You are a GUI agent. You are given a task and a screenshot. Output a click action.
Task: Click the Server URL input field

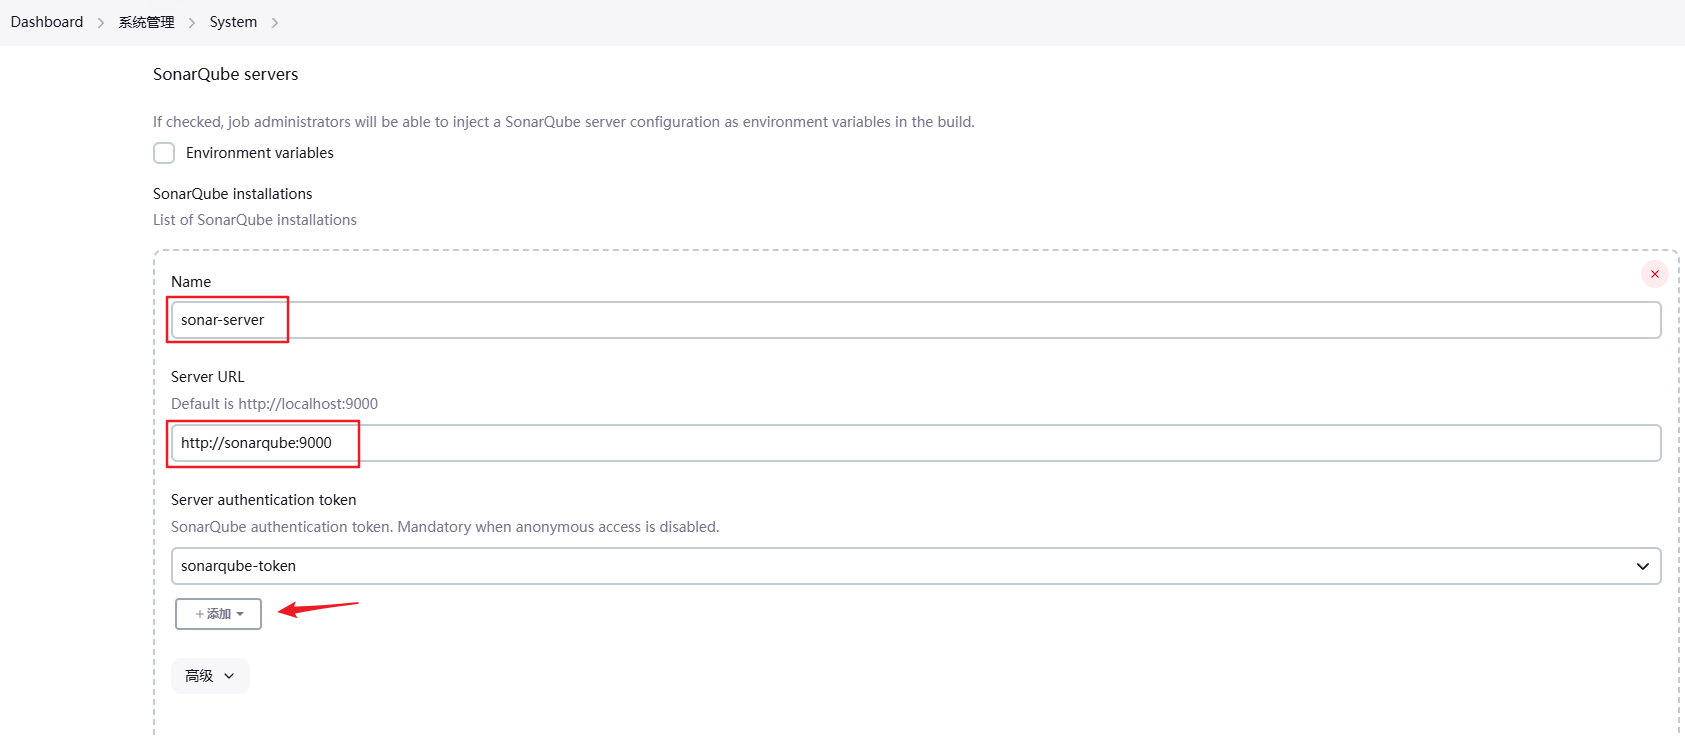tap(915, 443)
